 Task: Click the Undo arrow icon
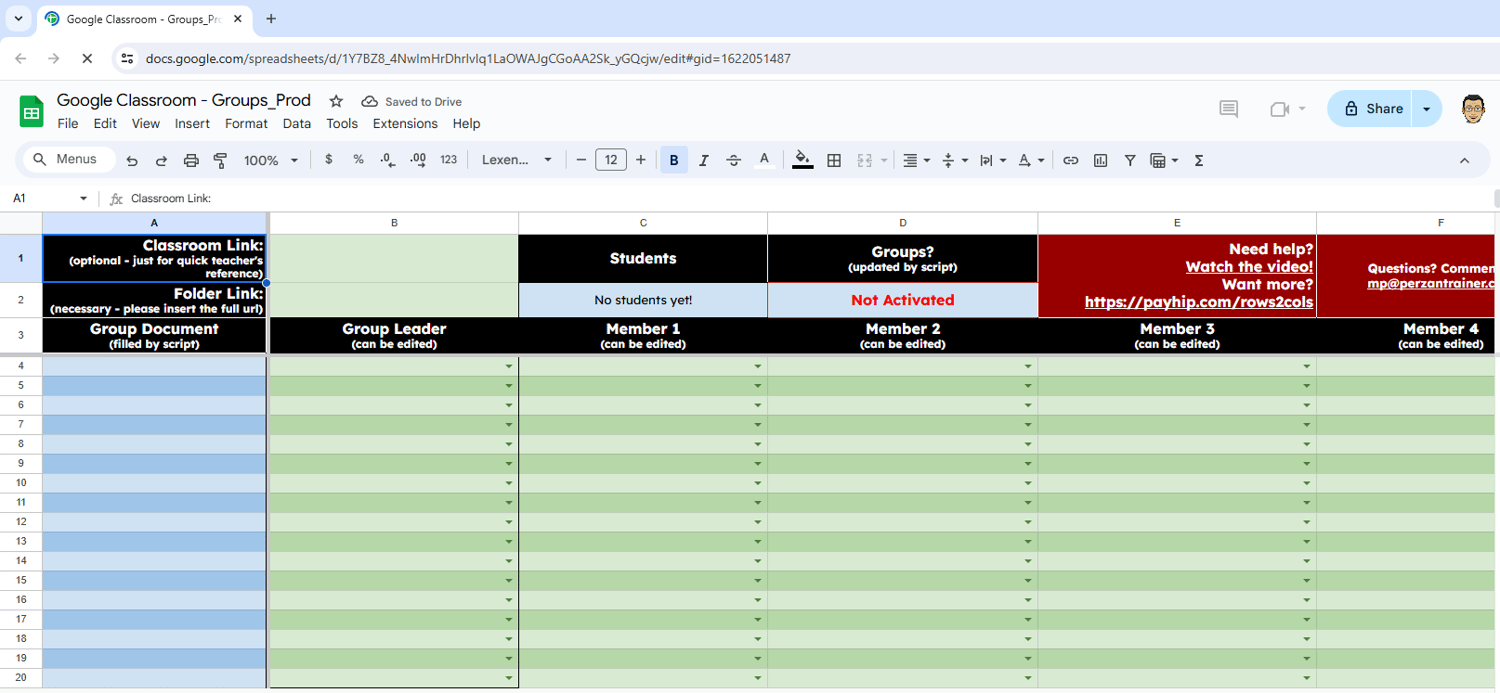(x=132, y=160)
